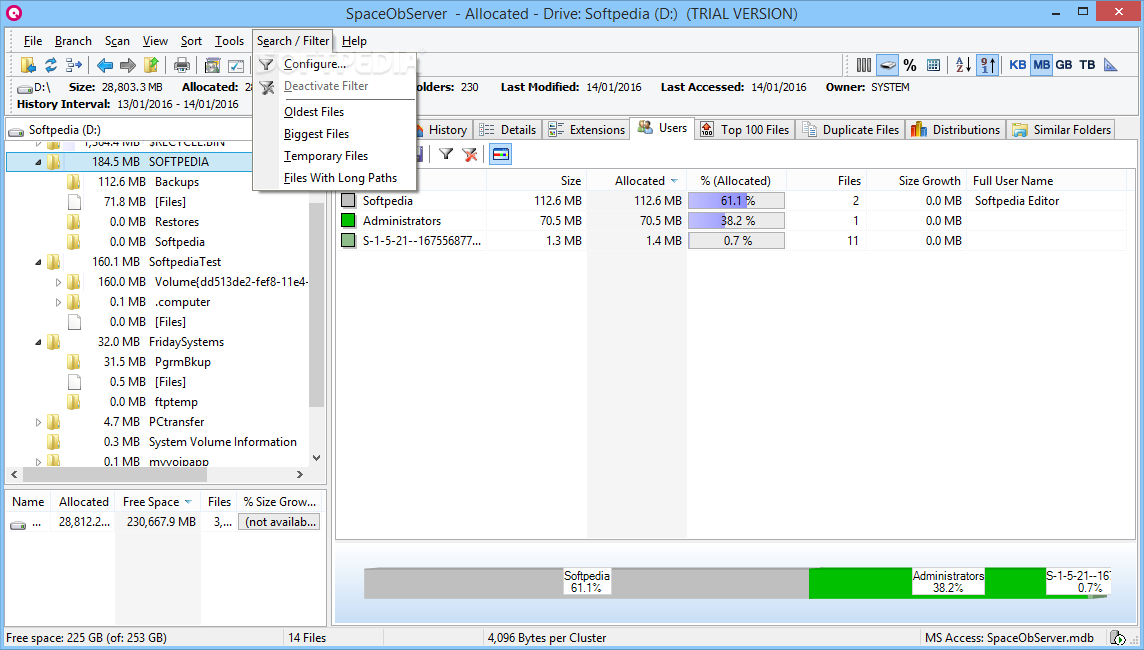Image resolution: width=1144 pixels, height=650 pixels.
Task: Open the Scan menu
Action: pyautogui.click(x=117, y=41)
